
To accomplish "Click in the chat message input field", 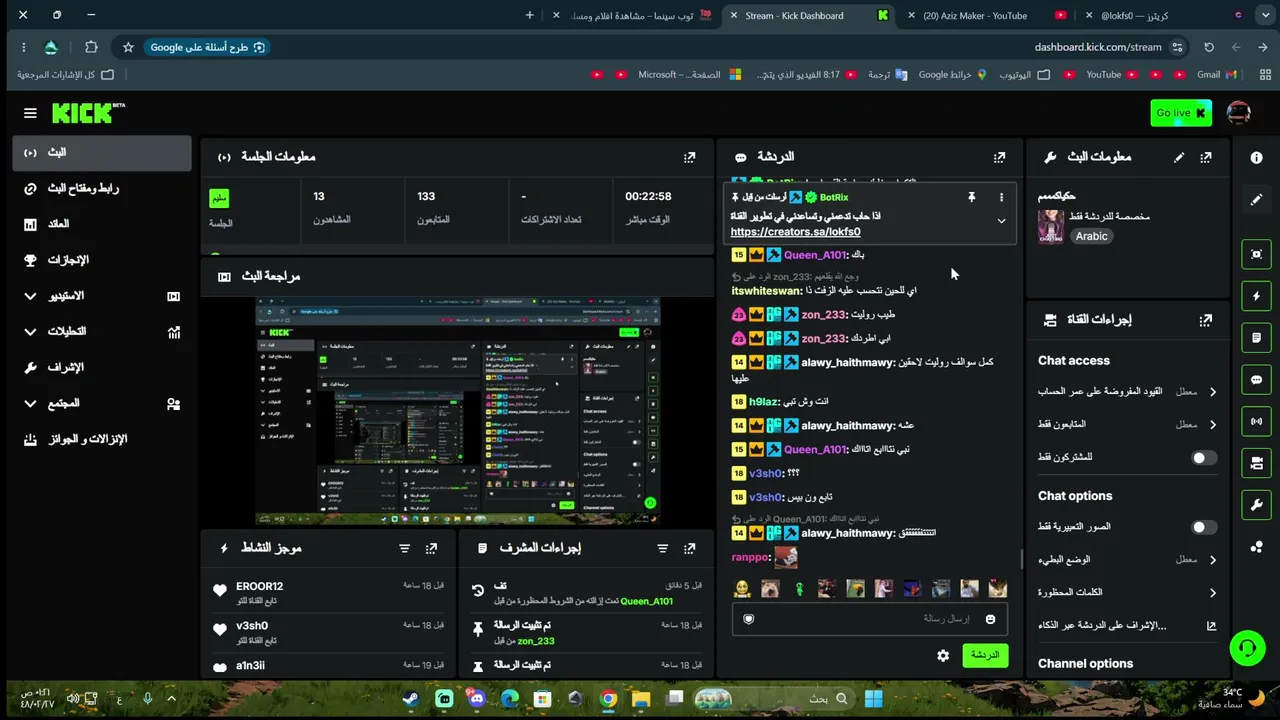I will click(870, 619).
